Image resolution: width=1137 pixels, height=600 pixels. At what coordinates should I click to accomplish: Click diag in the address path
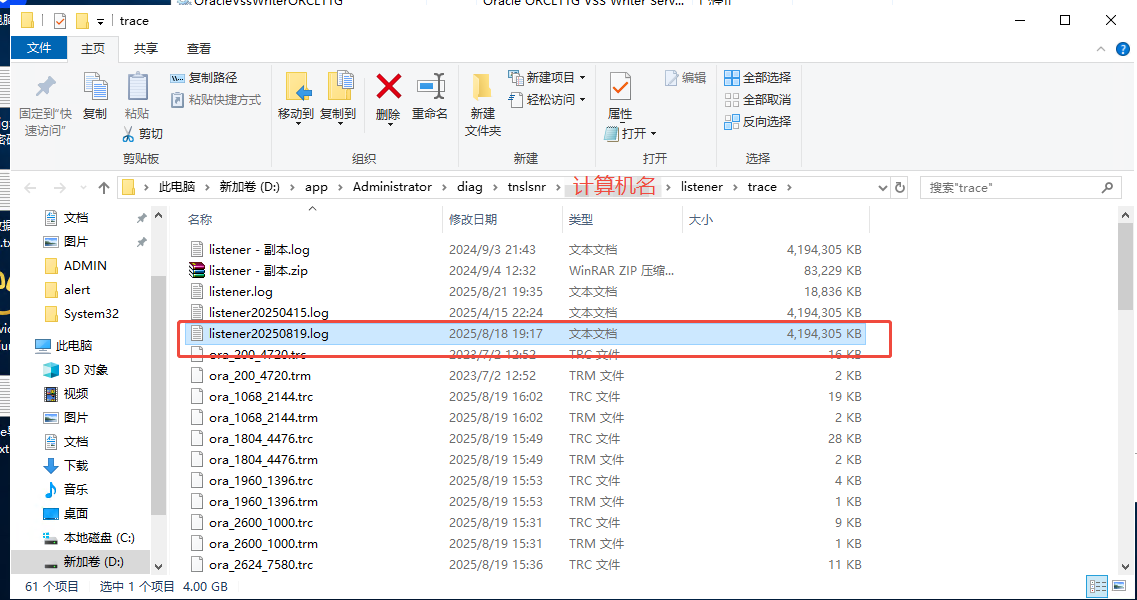pyautogui.click(x=469, y=187)
